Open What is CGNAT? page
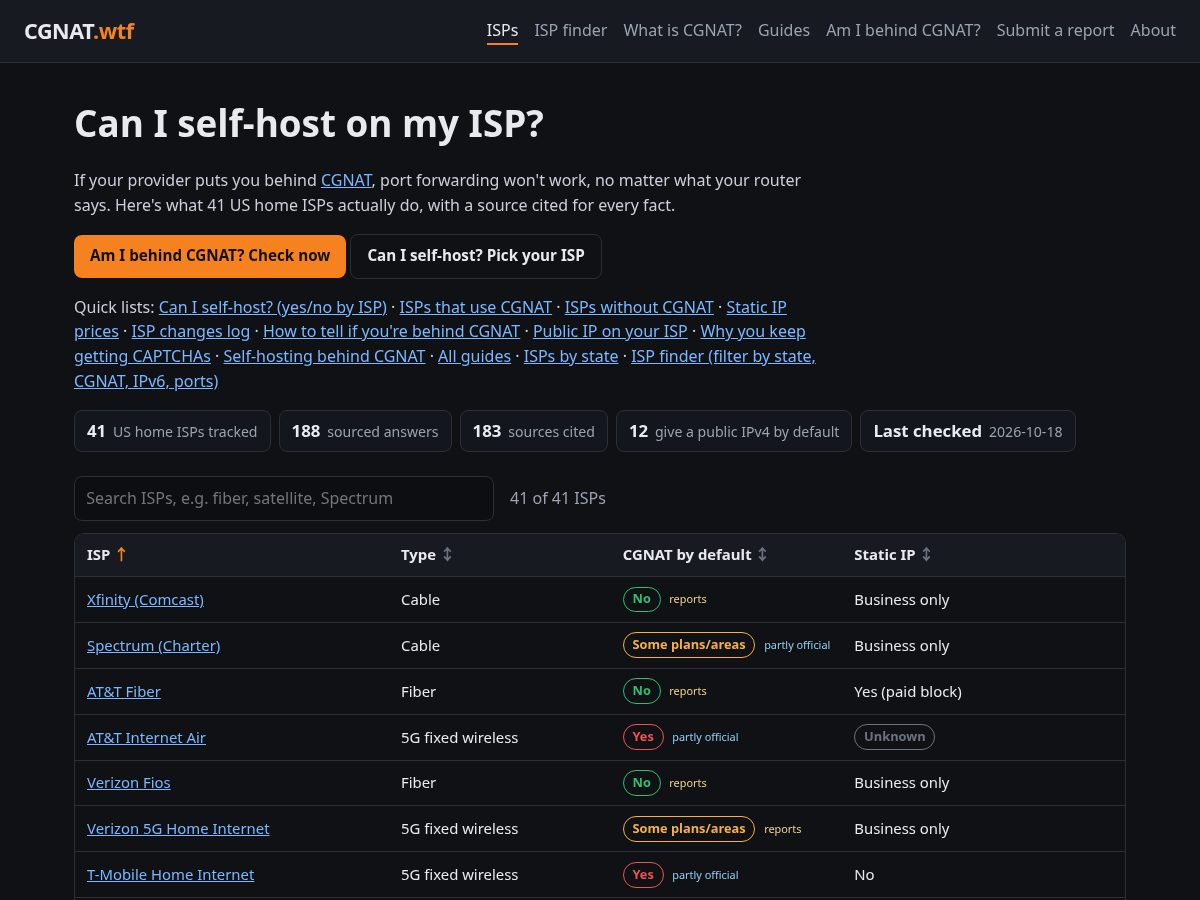This screenshot has height=900, width=1200. [683, 30]
